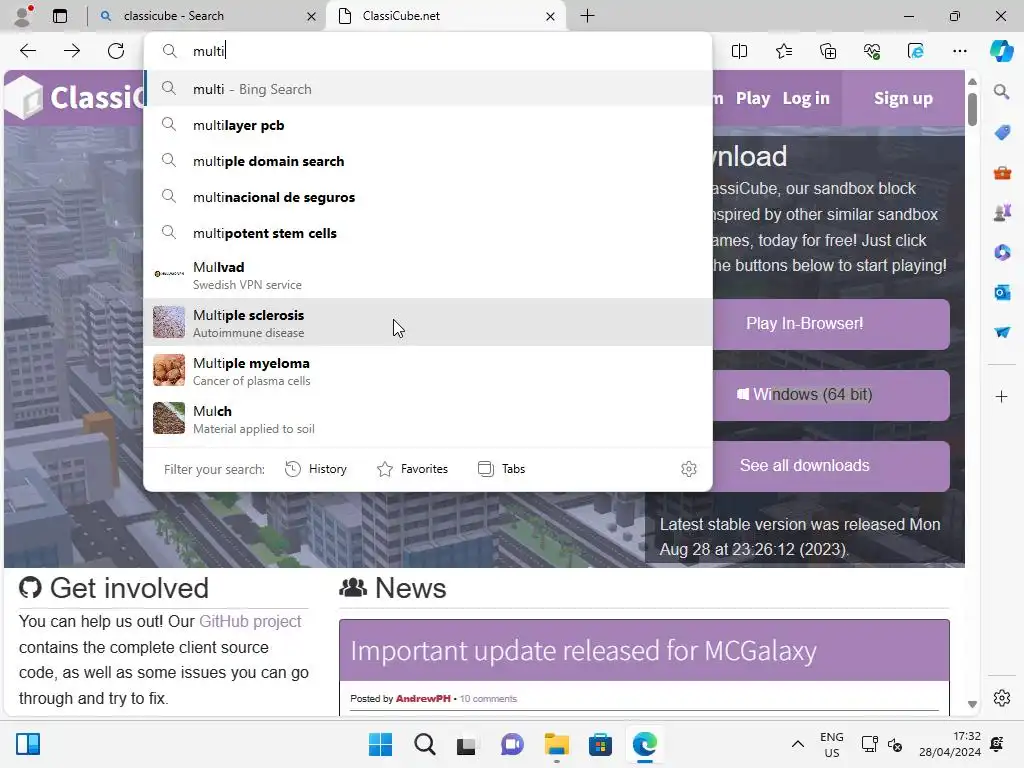Filter search by Tabs

click(502, 469)
